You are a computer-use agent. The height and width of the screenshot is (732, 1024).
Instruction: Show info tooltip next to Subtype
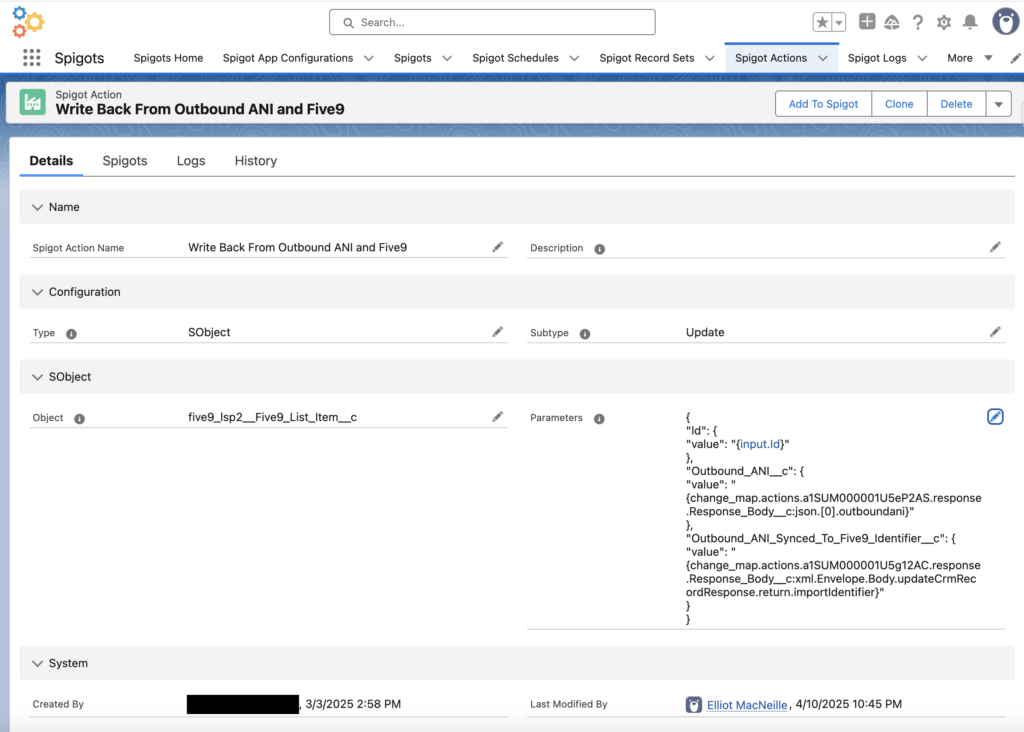(x=585, y=334)
